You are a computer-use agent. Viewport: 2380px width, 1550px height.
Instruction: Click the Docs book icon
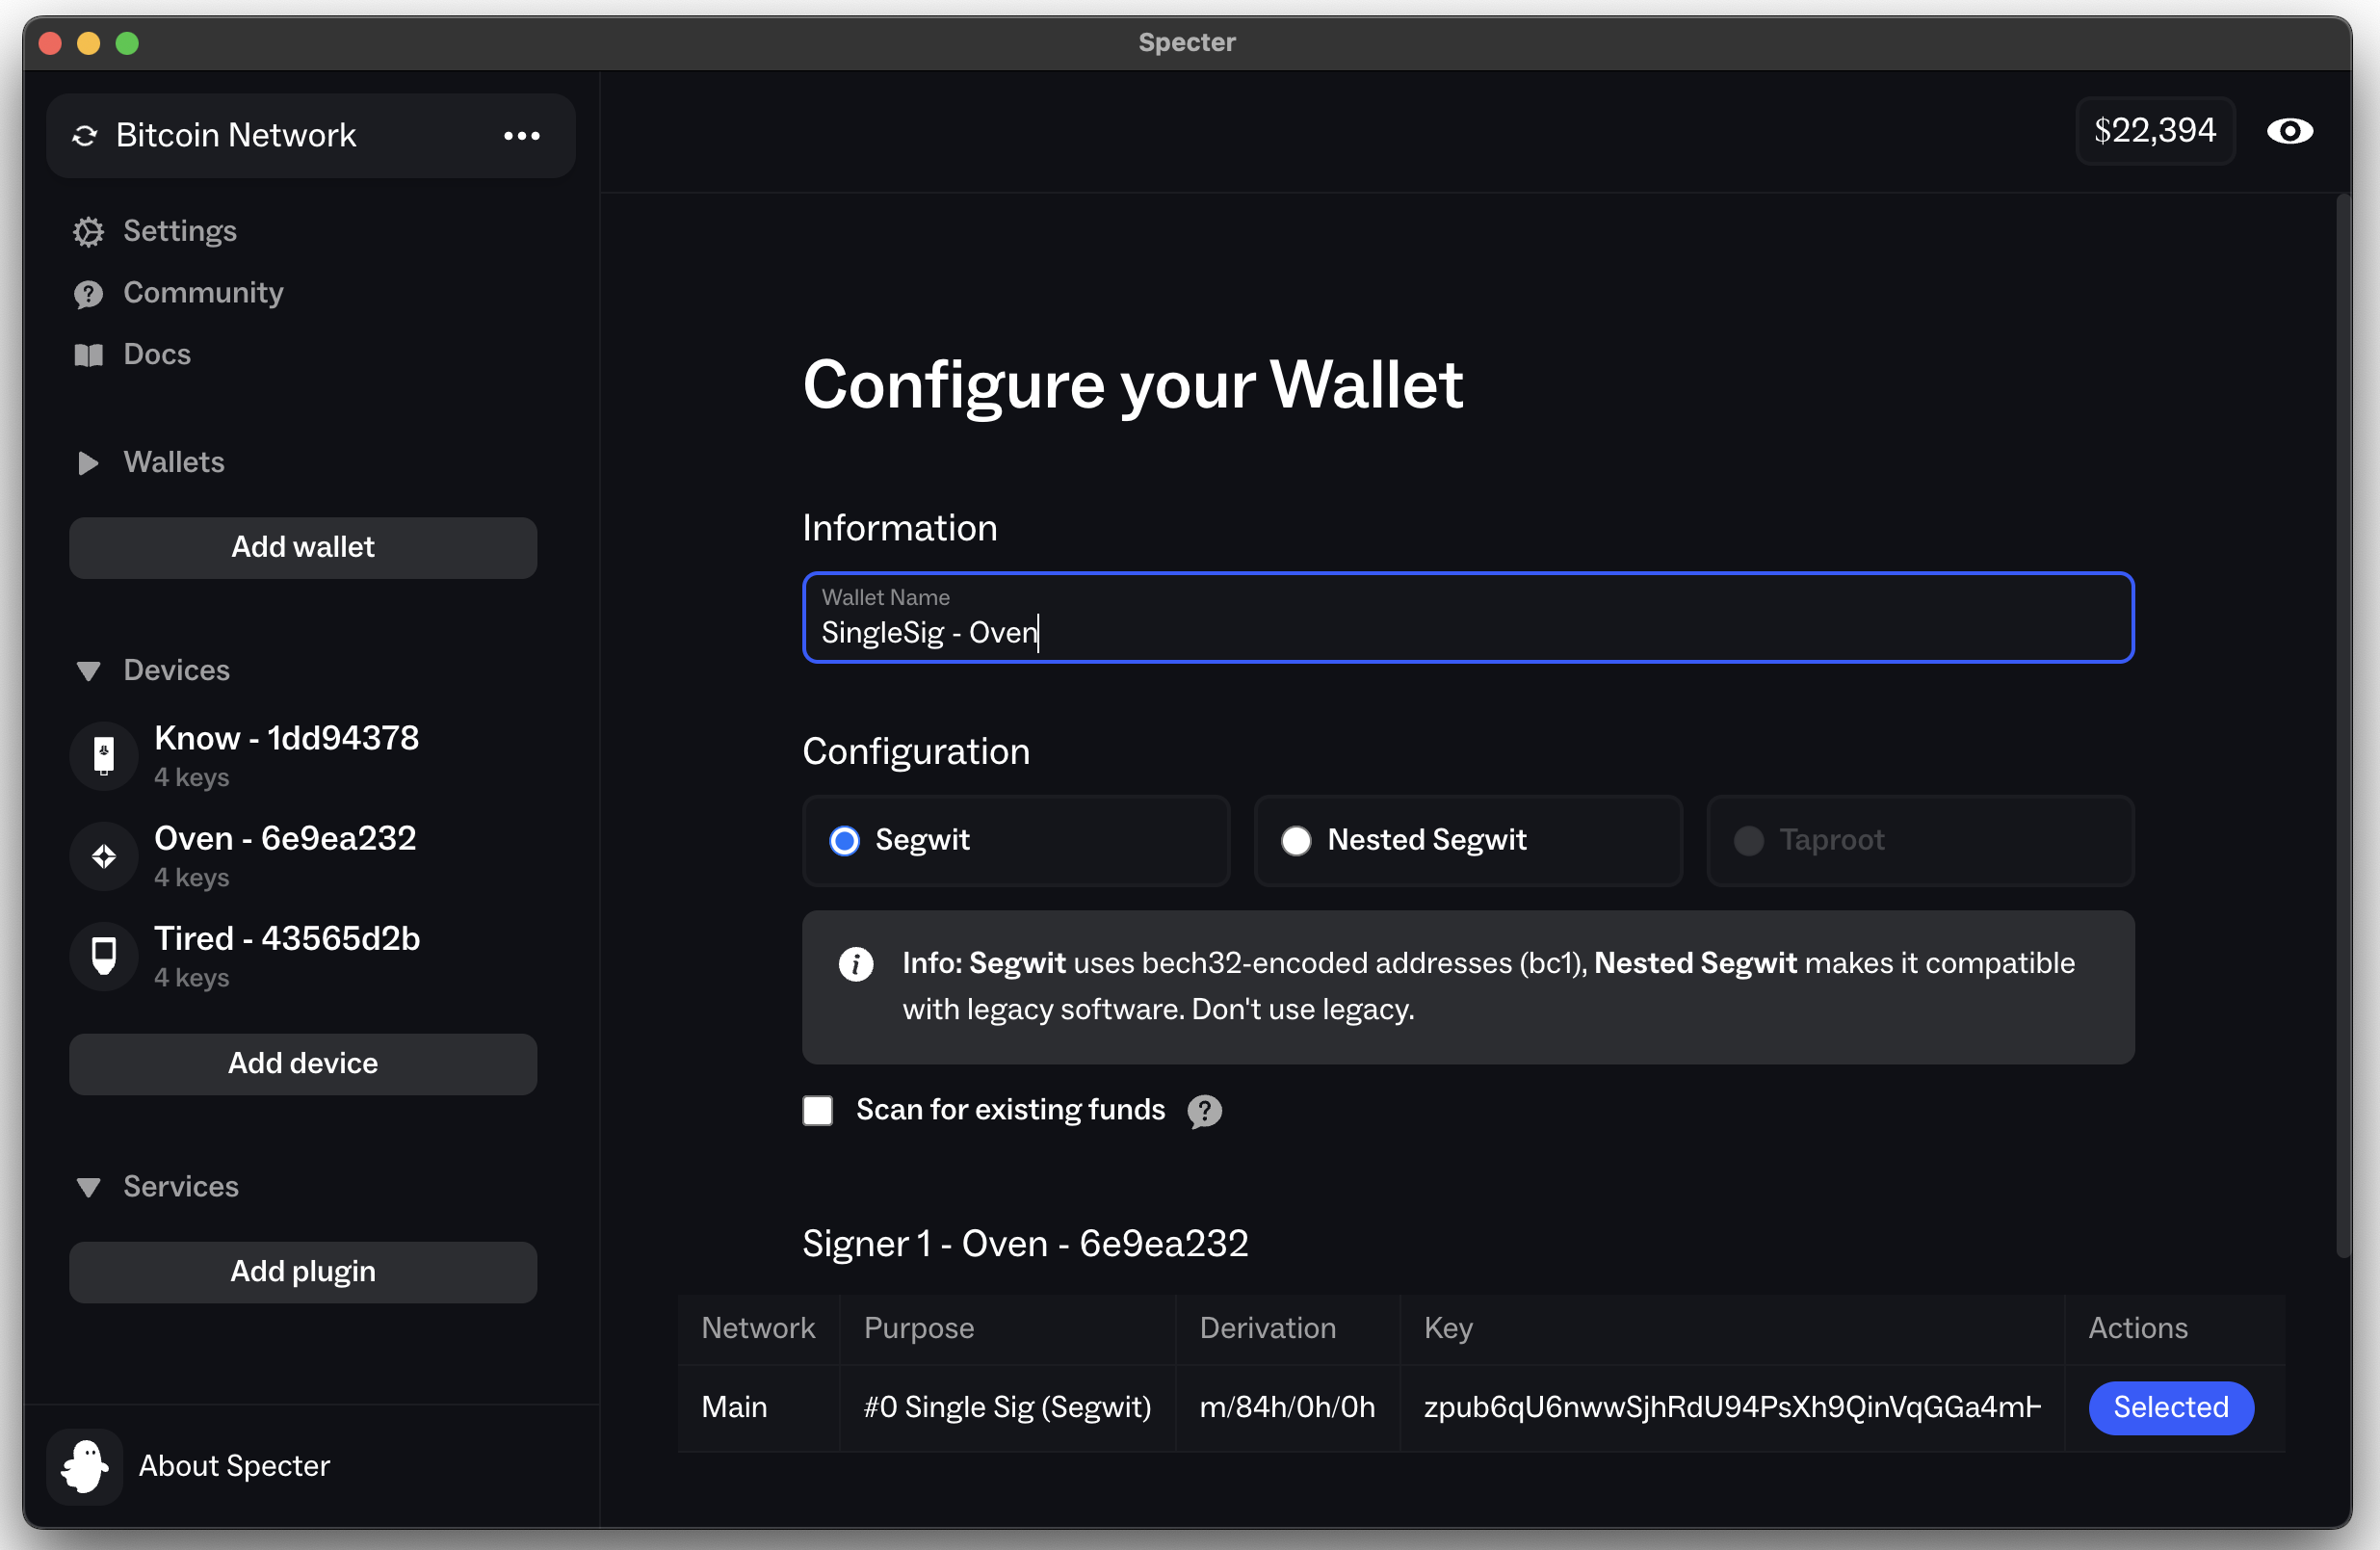coord(88,355)
